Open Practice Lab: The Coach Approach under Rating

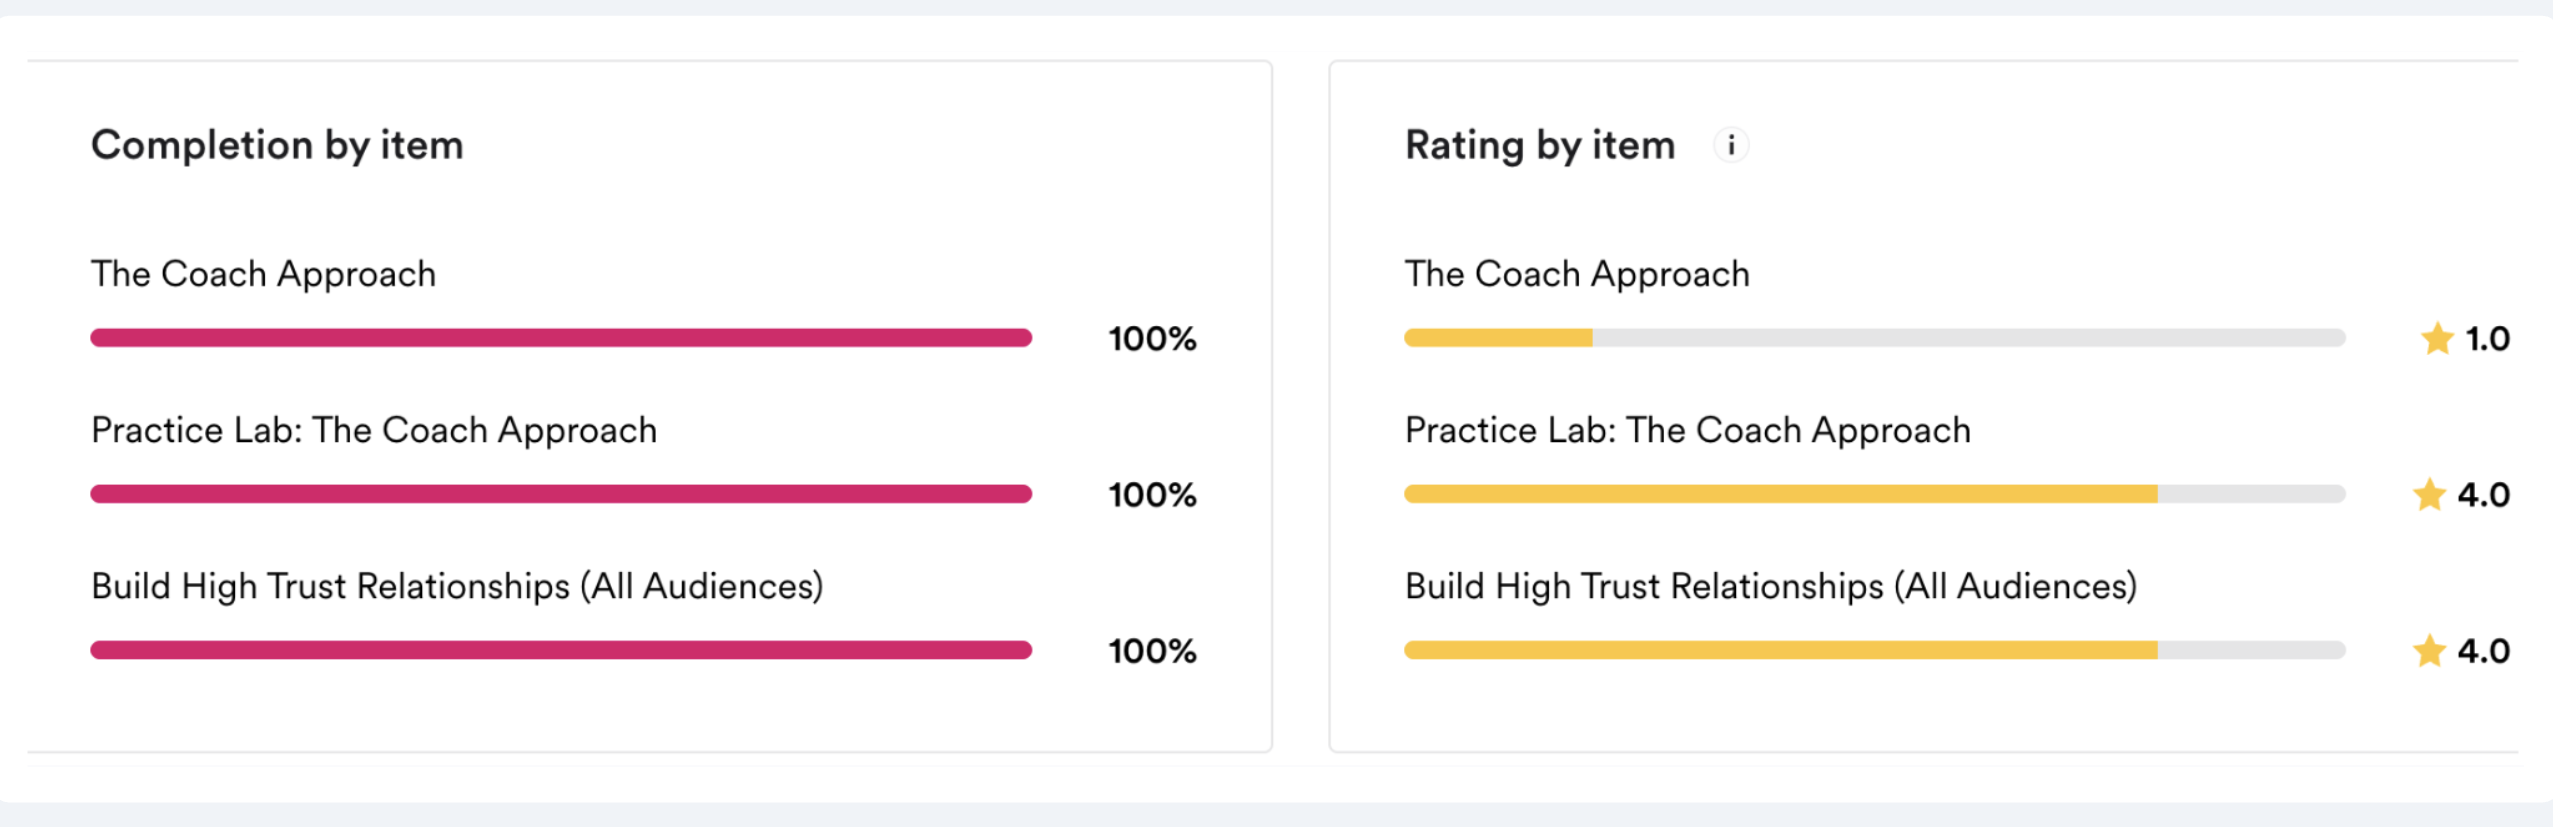point(1688,430)
